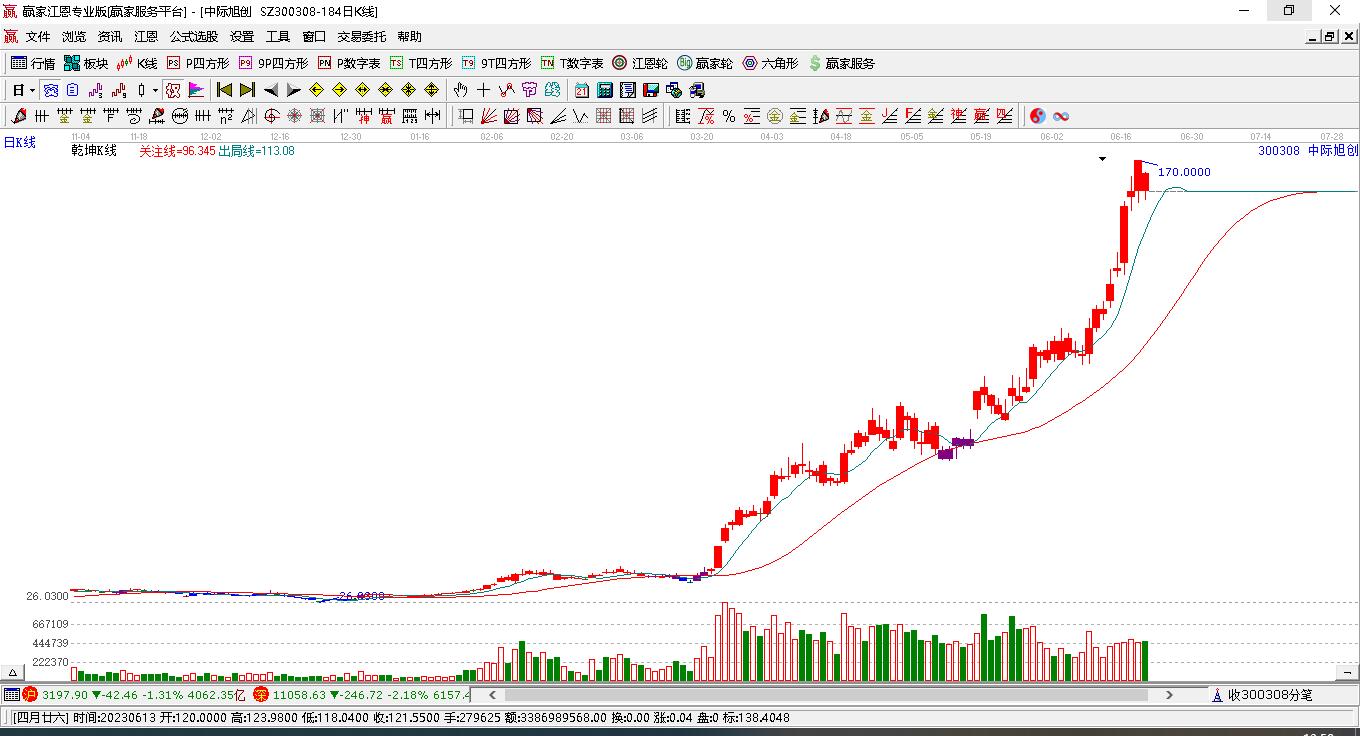1360x736 pixels.
Task: Open the 帮助 menu
Action: (x=409, y=36)
